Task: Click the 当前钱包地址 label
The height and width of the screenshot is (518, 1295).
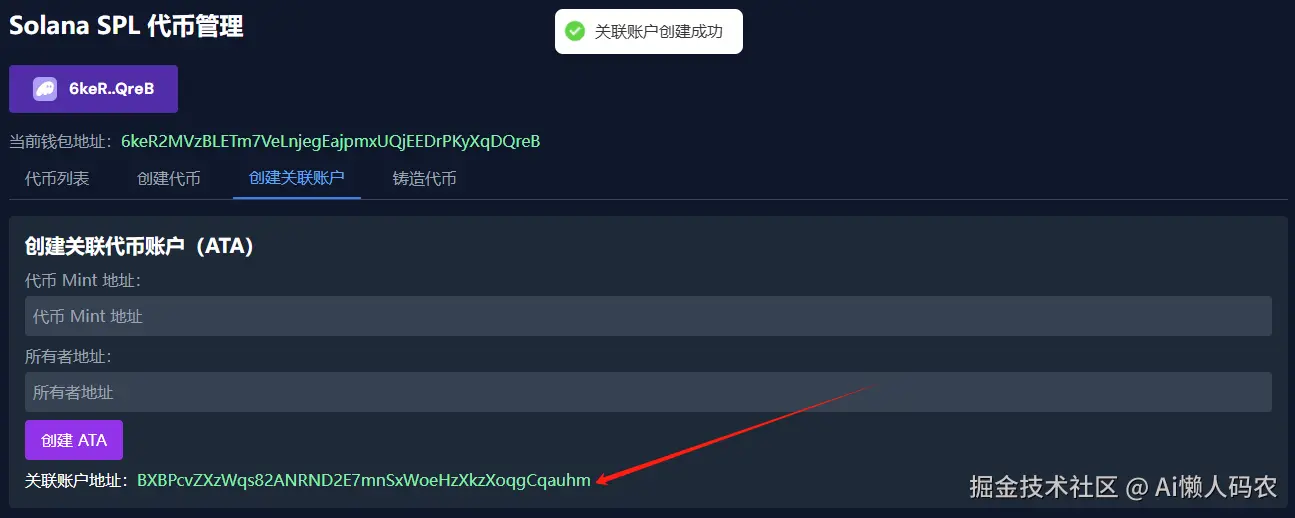Action: click(63, 142)
